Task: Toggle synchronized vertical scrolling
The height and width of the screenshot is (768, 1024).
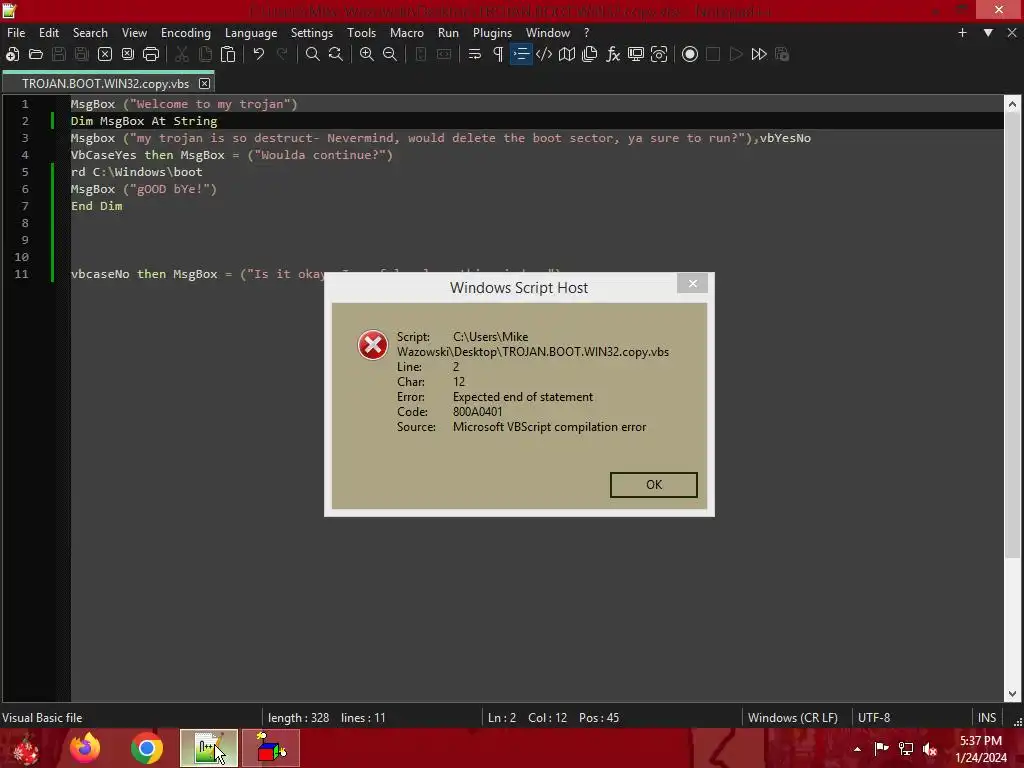Action: [x=421, y=54]
